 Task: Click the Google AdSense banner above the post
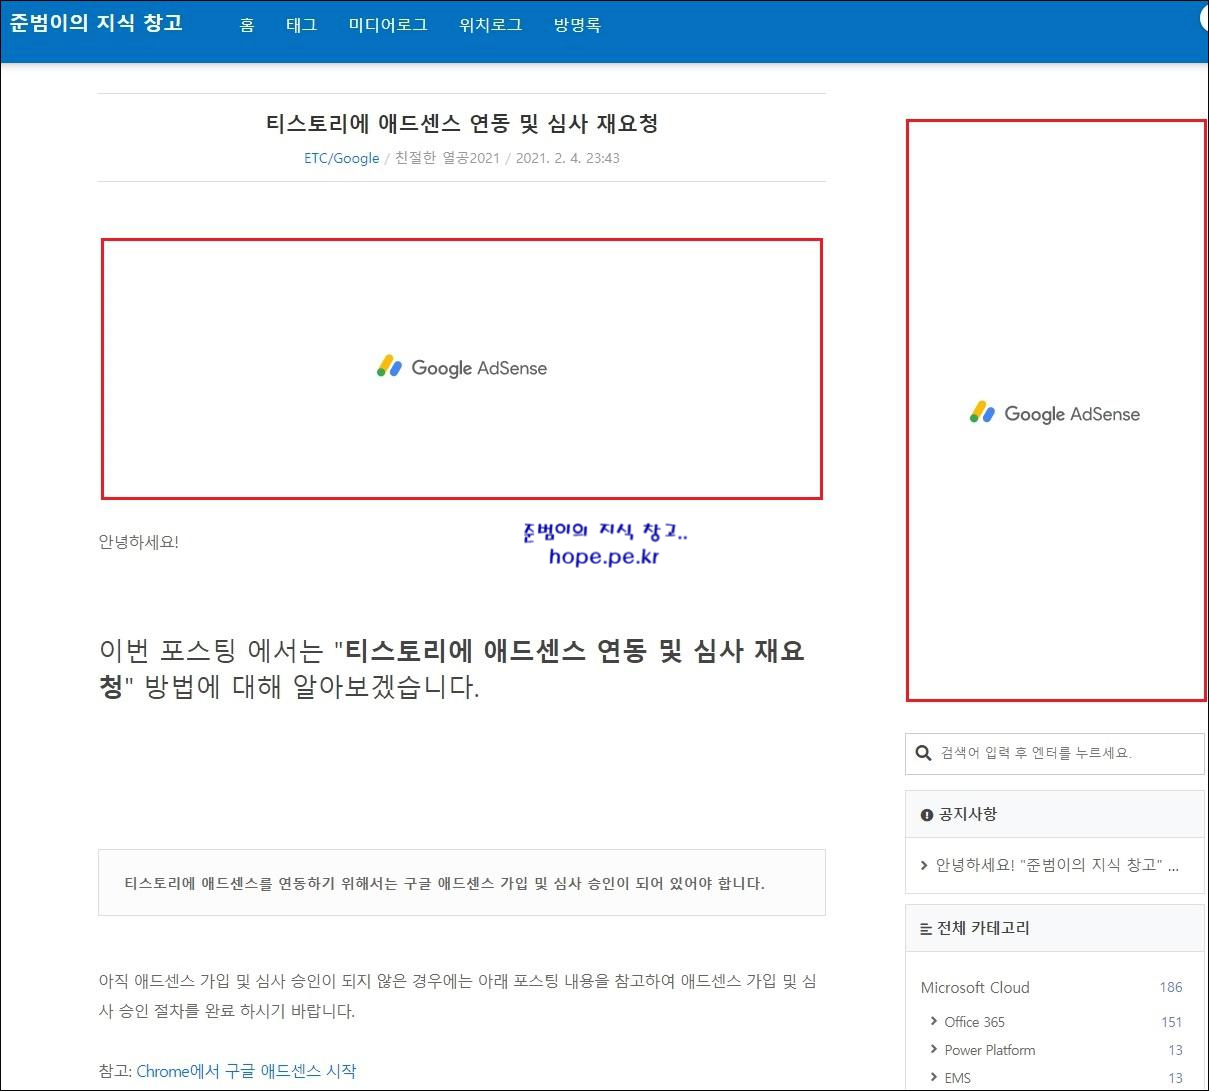462,368
